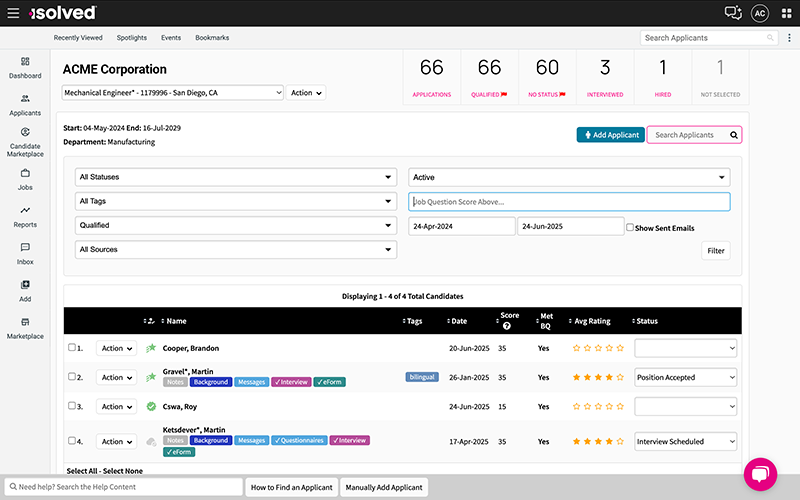Switch to the Spotlights tab

click(x=131, y=38)
